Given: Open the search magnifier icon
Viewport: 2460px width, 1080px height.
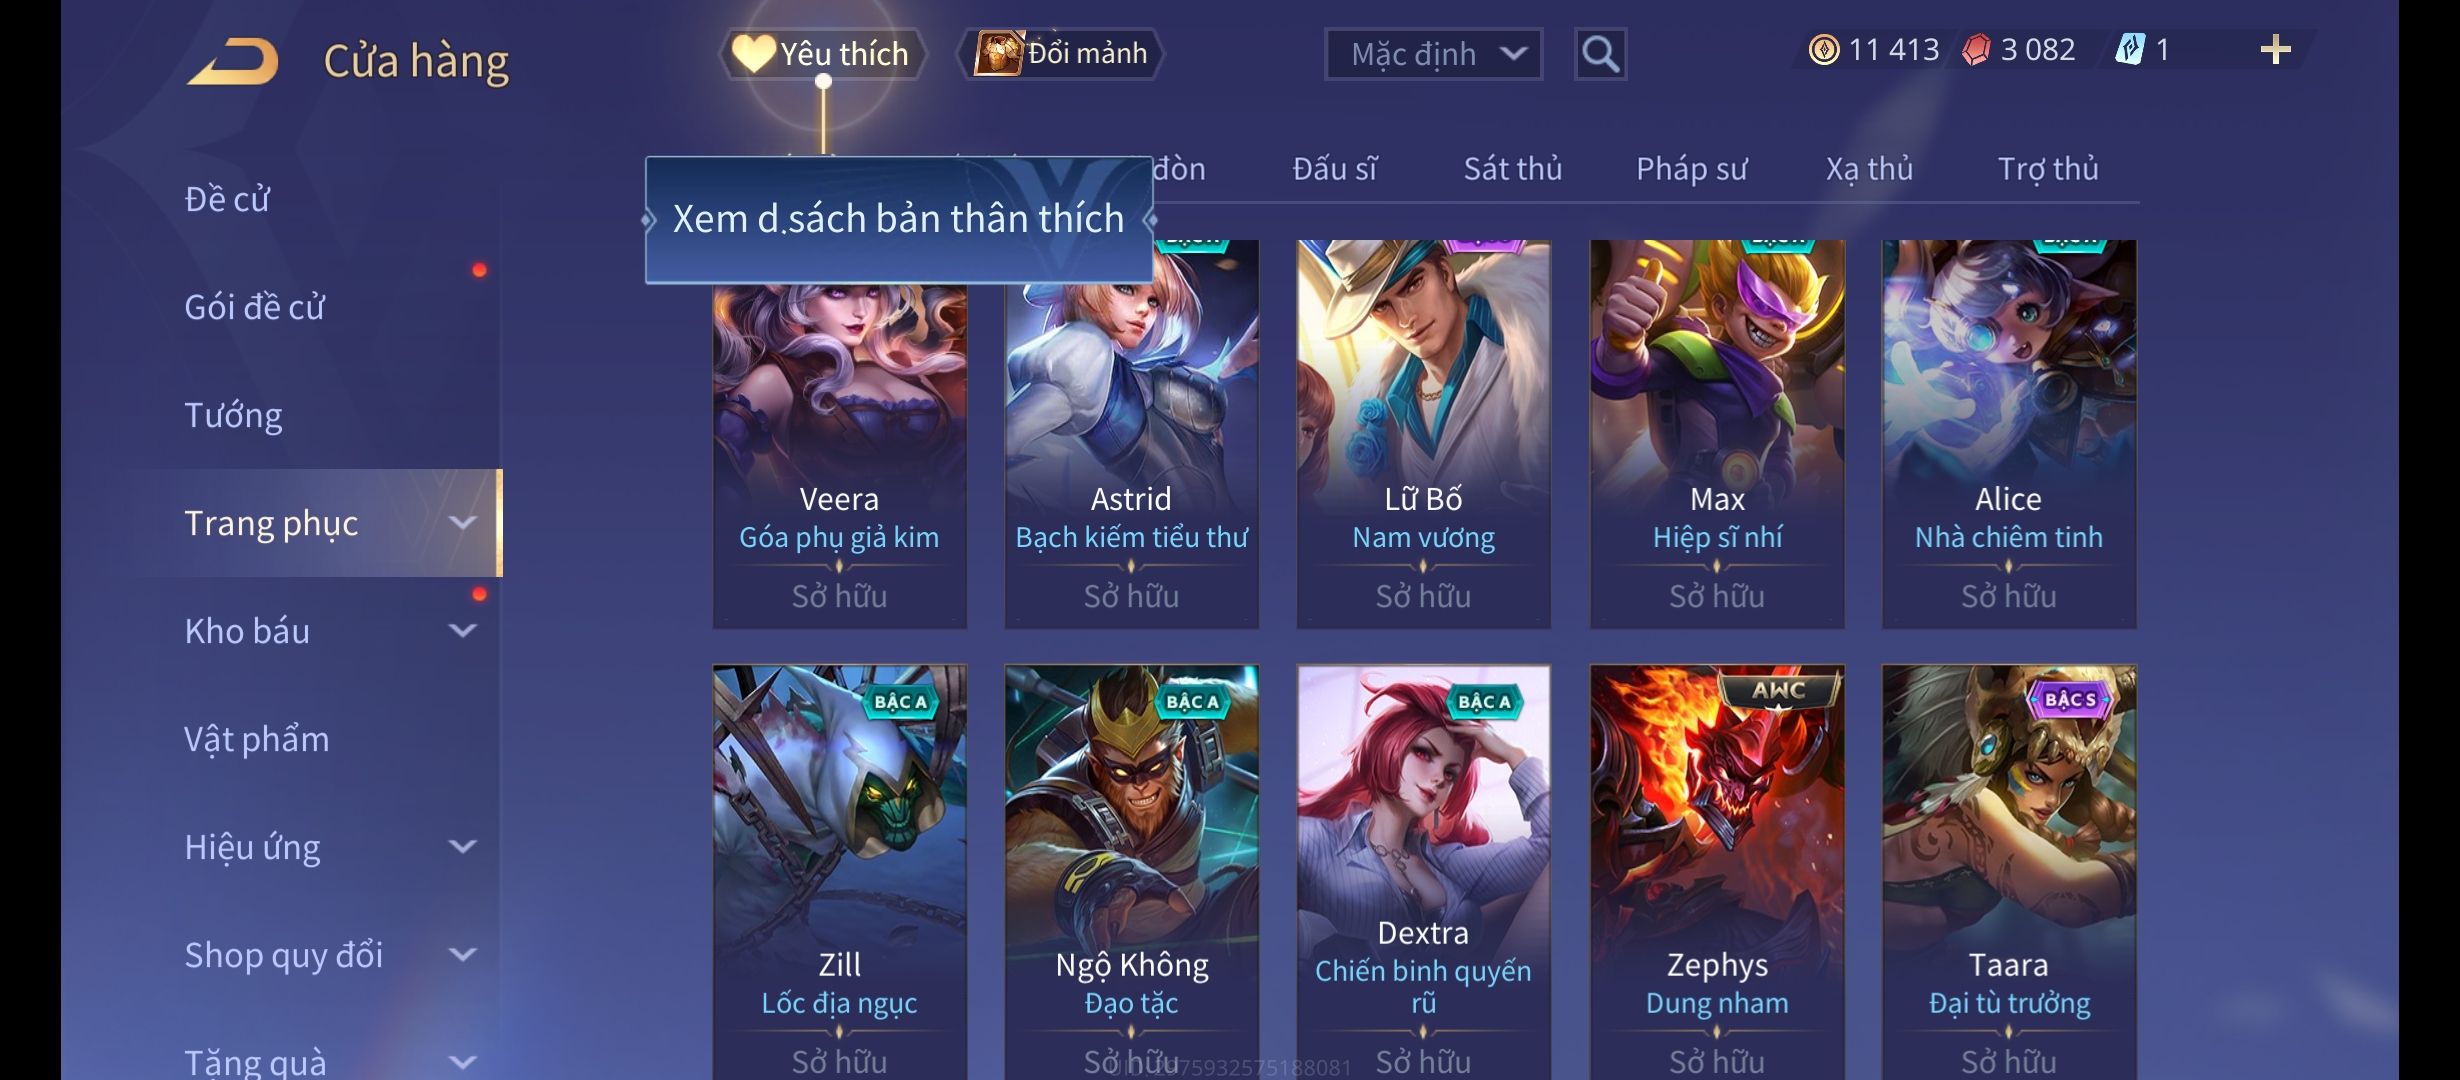Looking at the screenshot, I should click(1600, 54).
